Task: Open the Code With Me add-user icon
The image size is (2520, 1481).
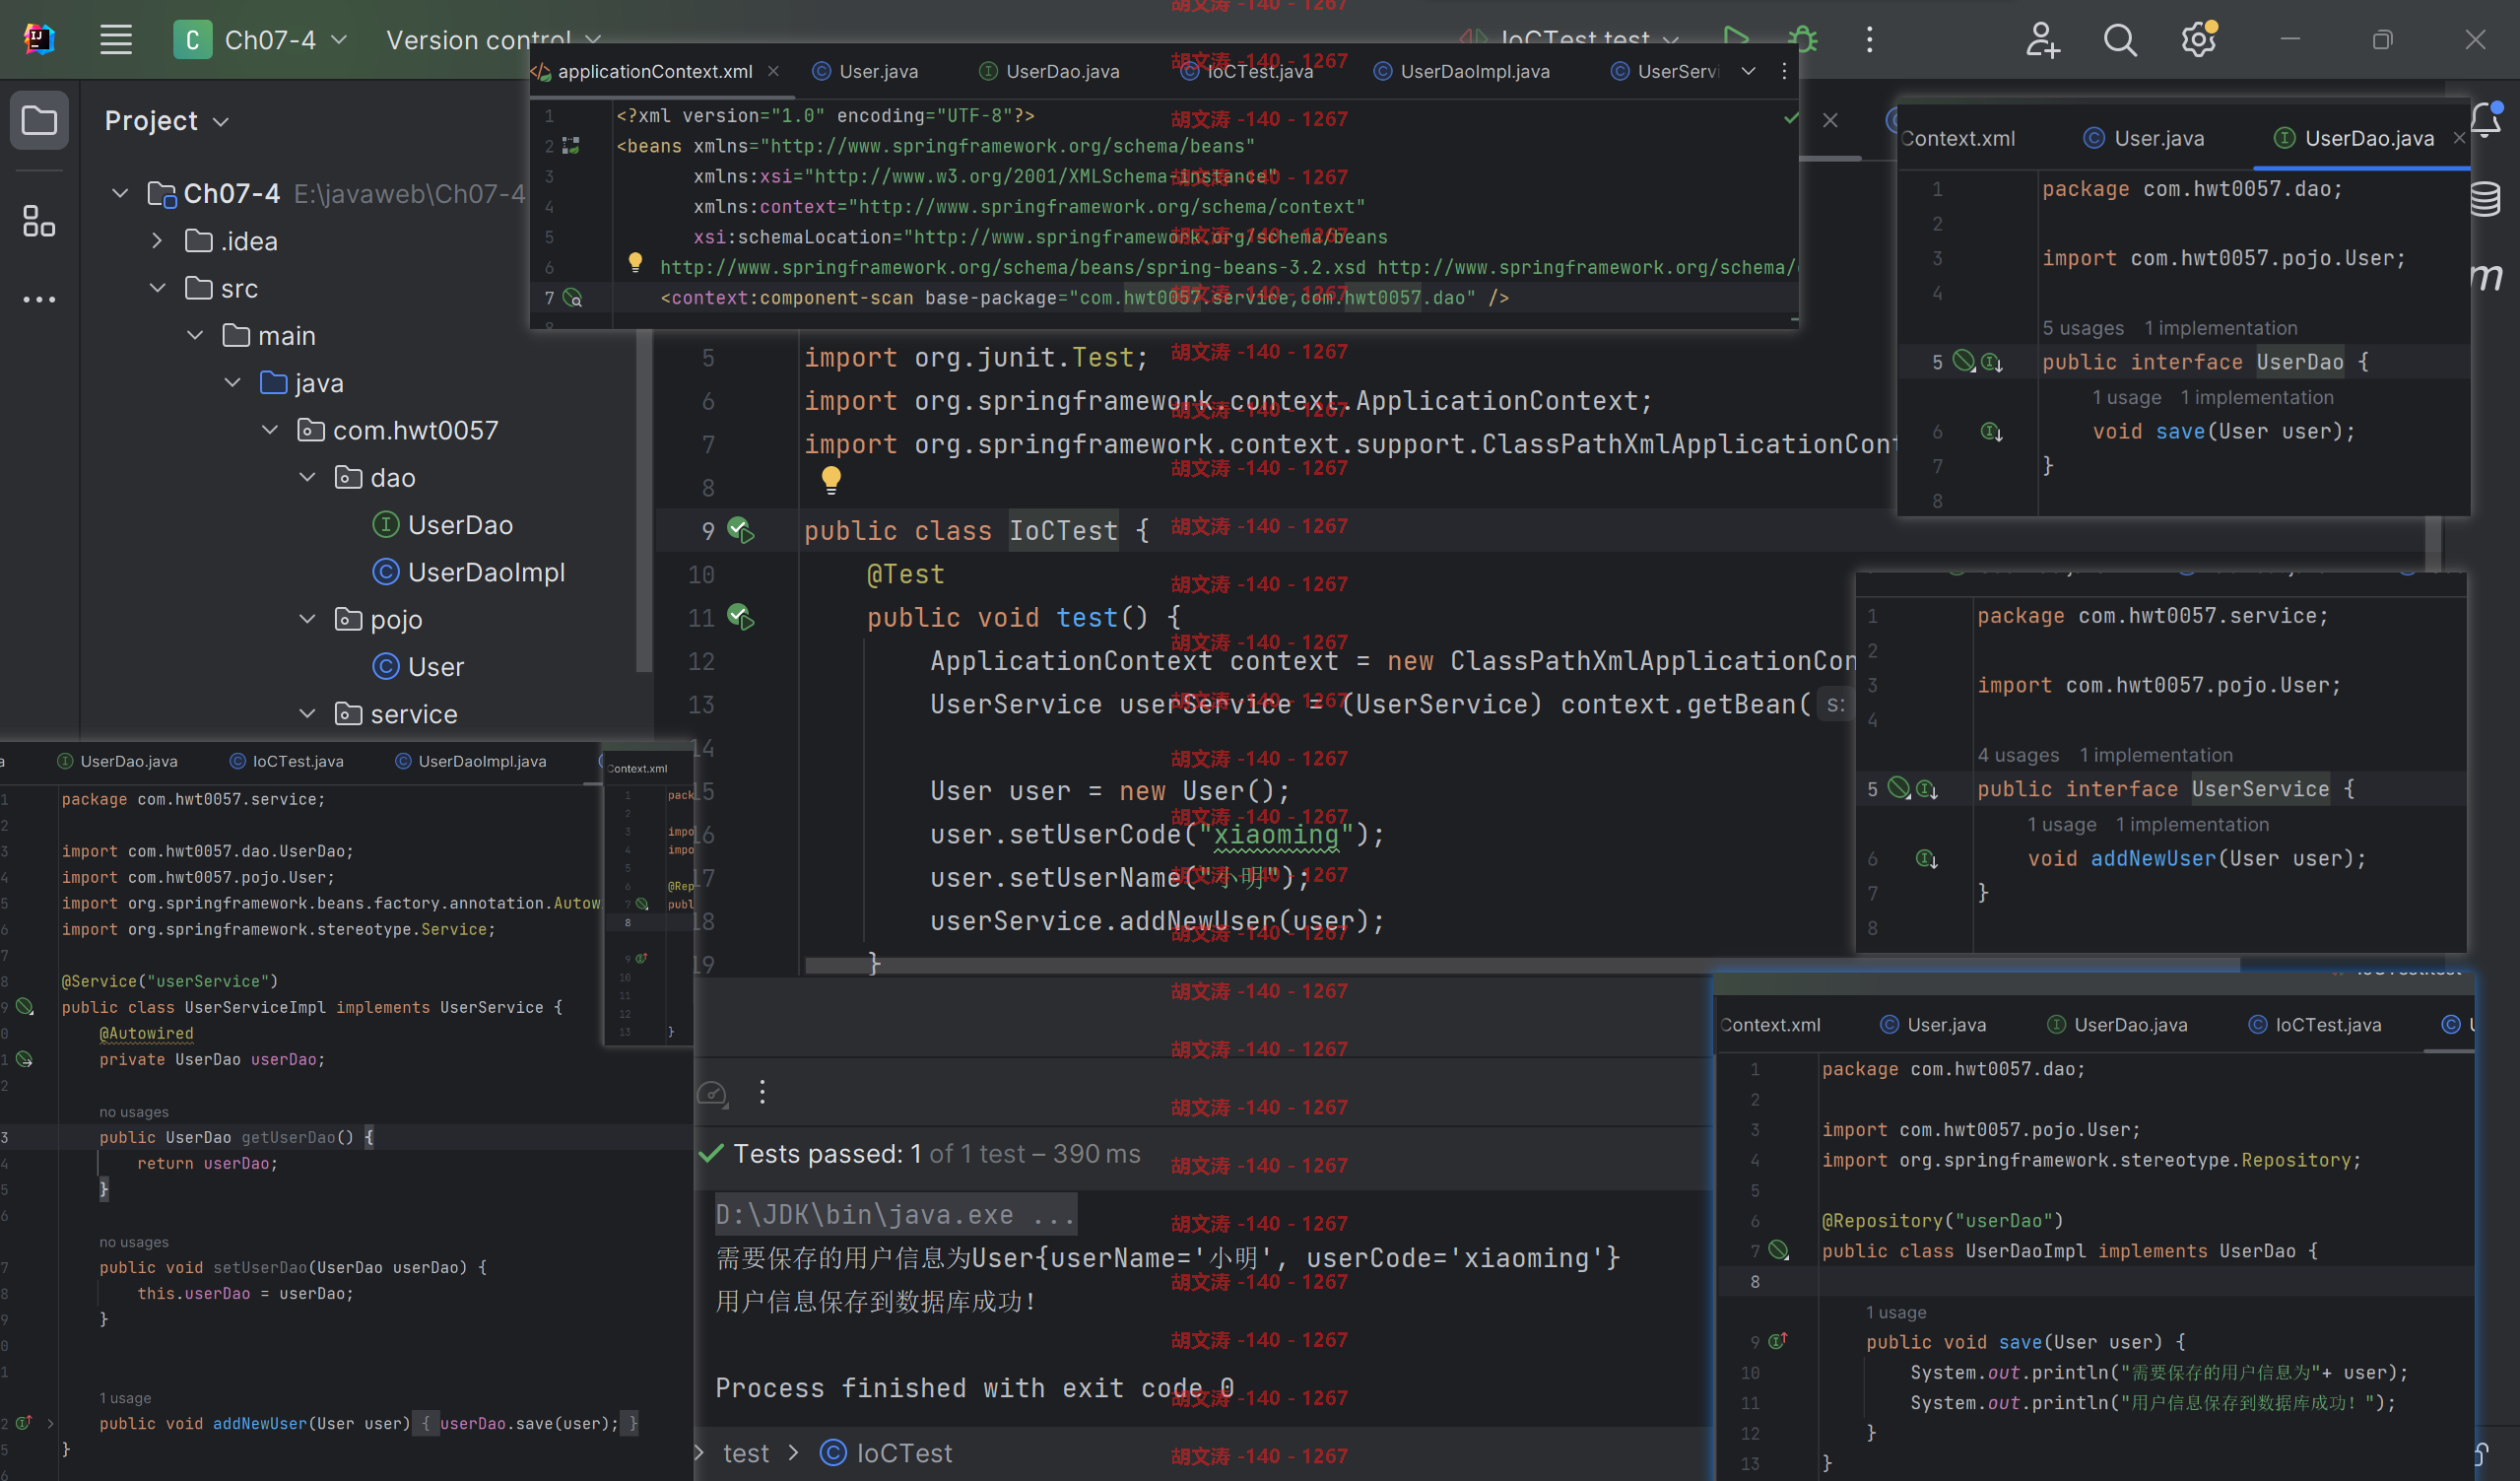Action: [x=2041, y=40]
